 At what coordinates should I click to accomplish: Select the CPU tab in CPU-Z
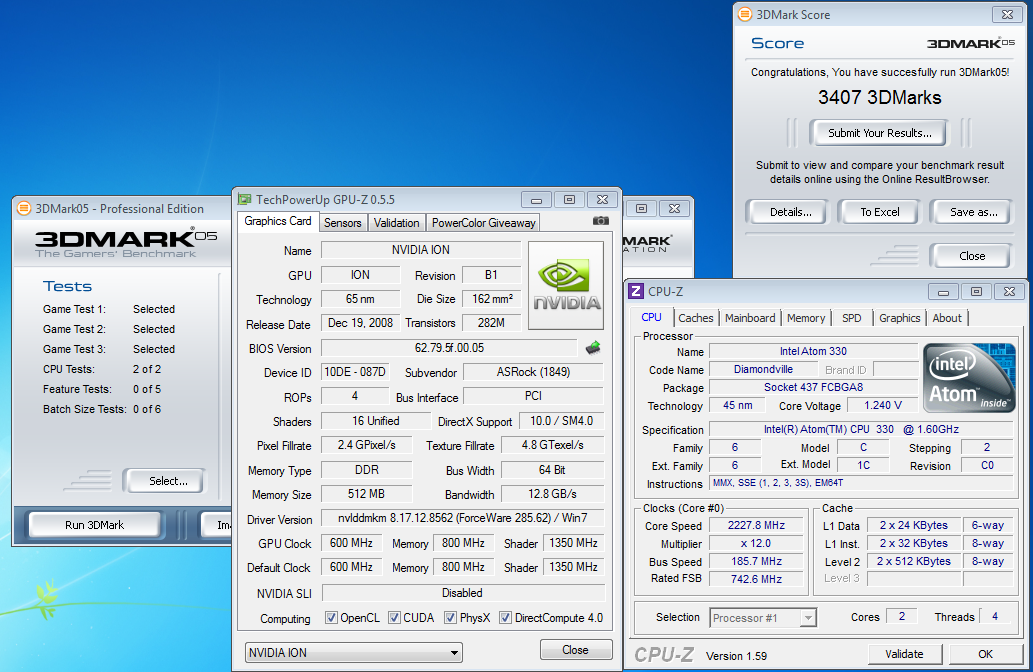pos(652,317)
